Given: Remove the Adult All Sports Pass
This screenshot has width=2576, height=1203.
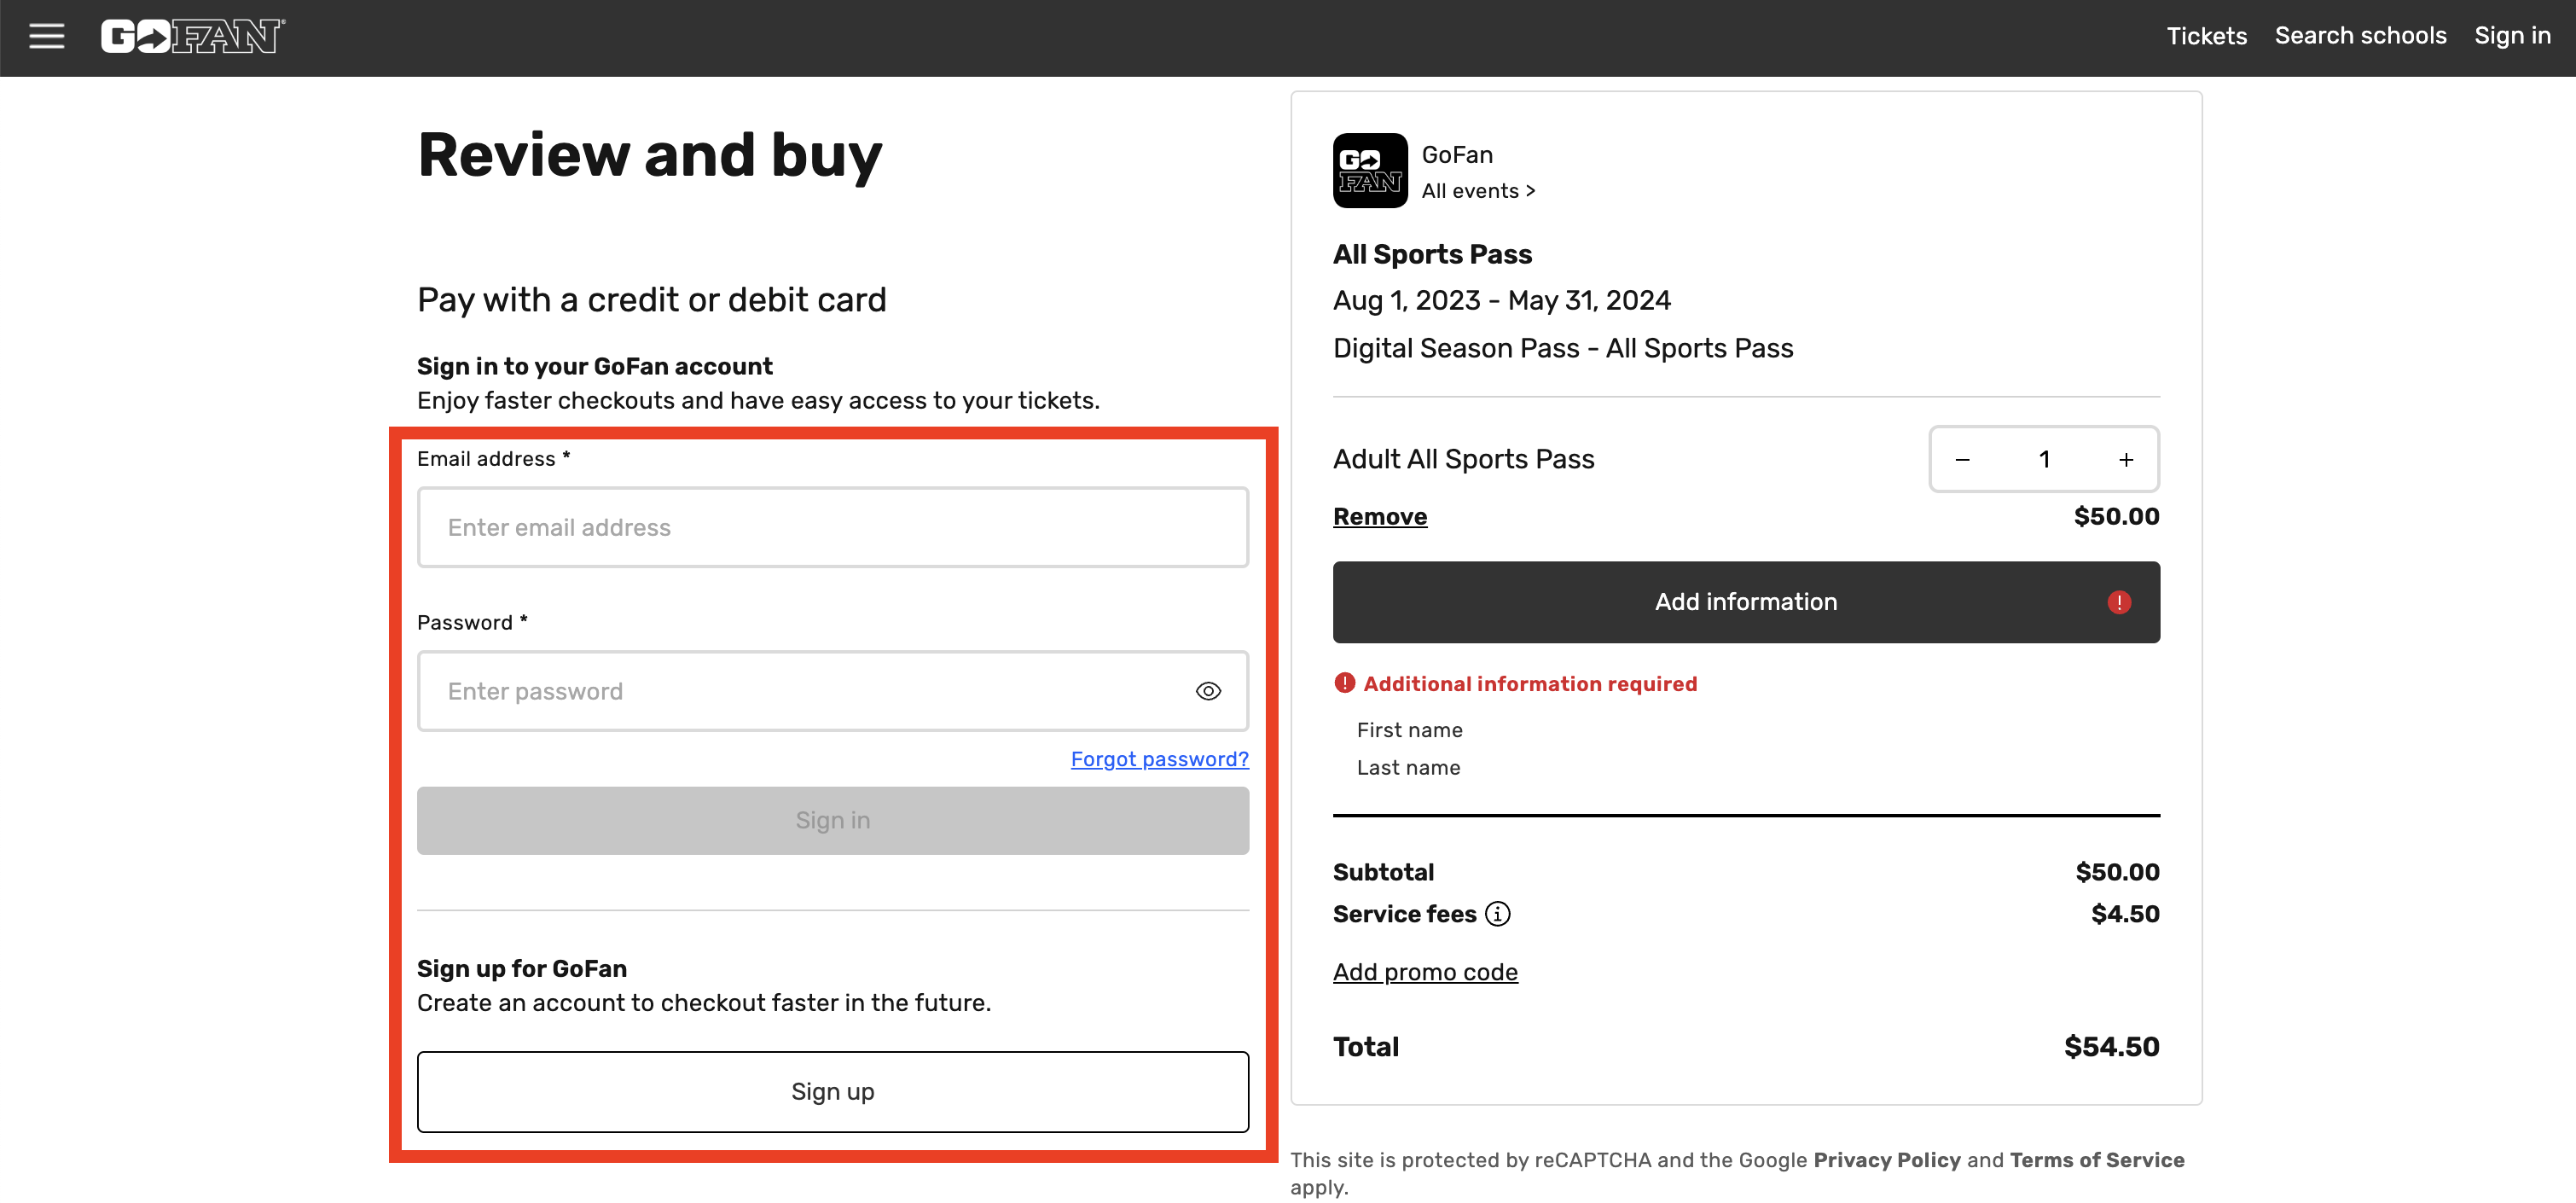Looking at the screenshot, I should click(1380, 516).
